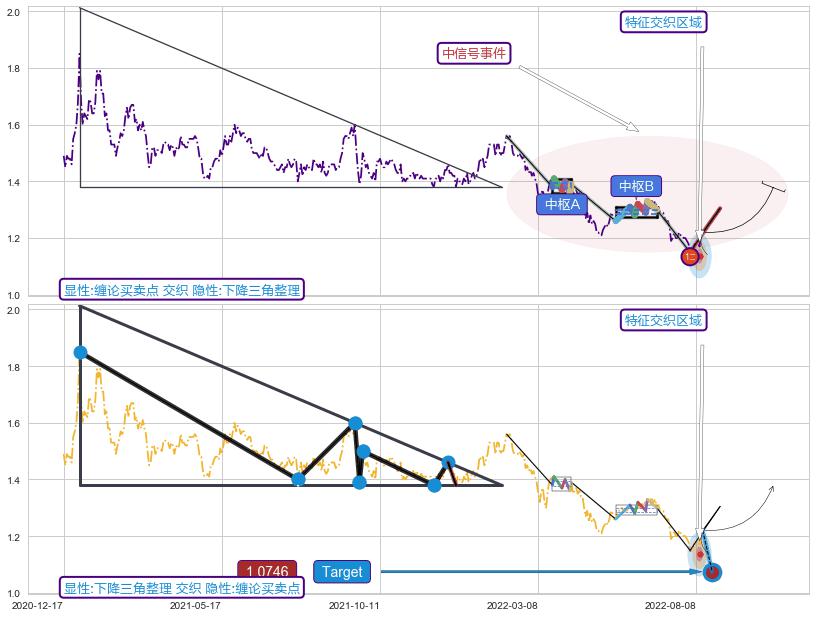Screen dimensions: 816x617
Task: Click the 中枢B label in upper chart
Action: tap(636, 186)
